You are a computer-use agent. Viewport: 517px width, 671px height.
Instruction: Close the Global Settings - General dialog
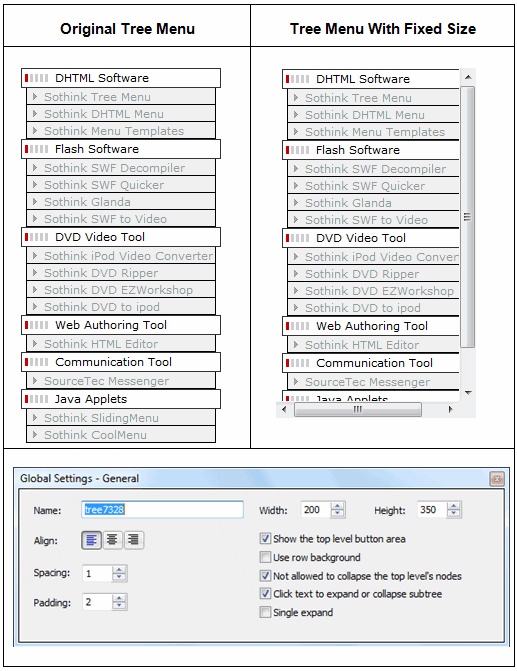(497, 479)
